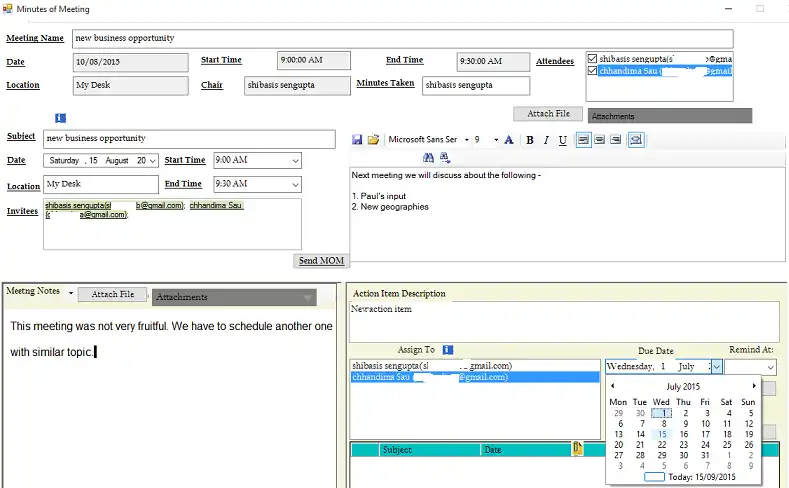Click the blue info icon above Subject

[59, 119]
